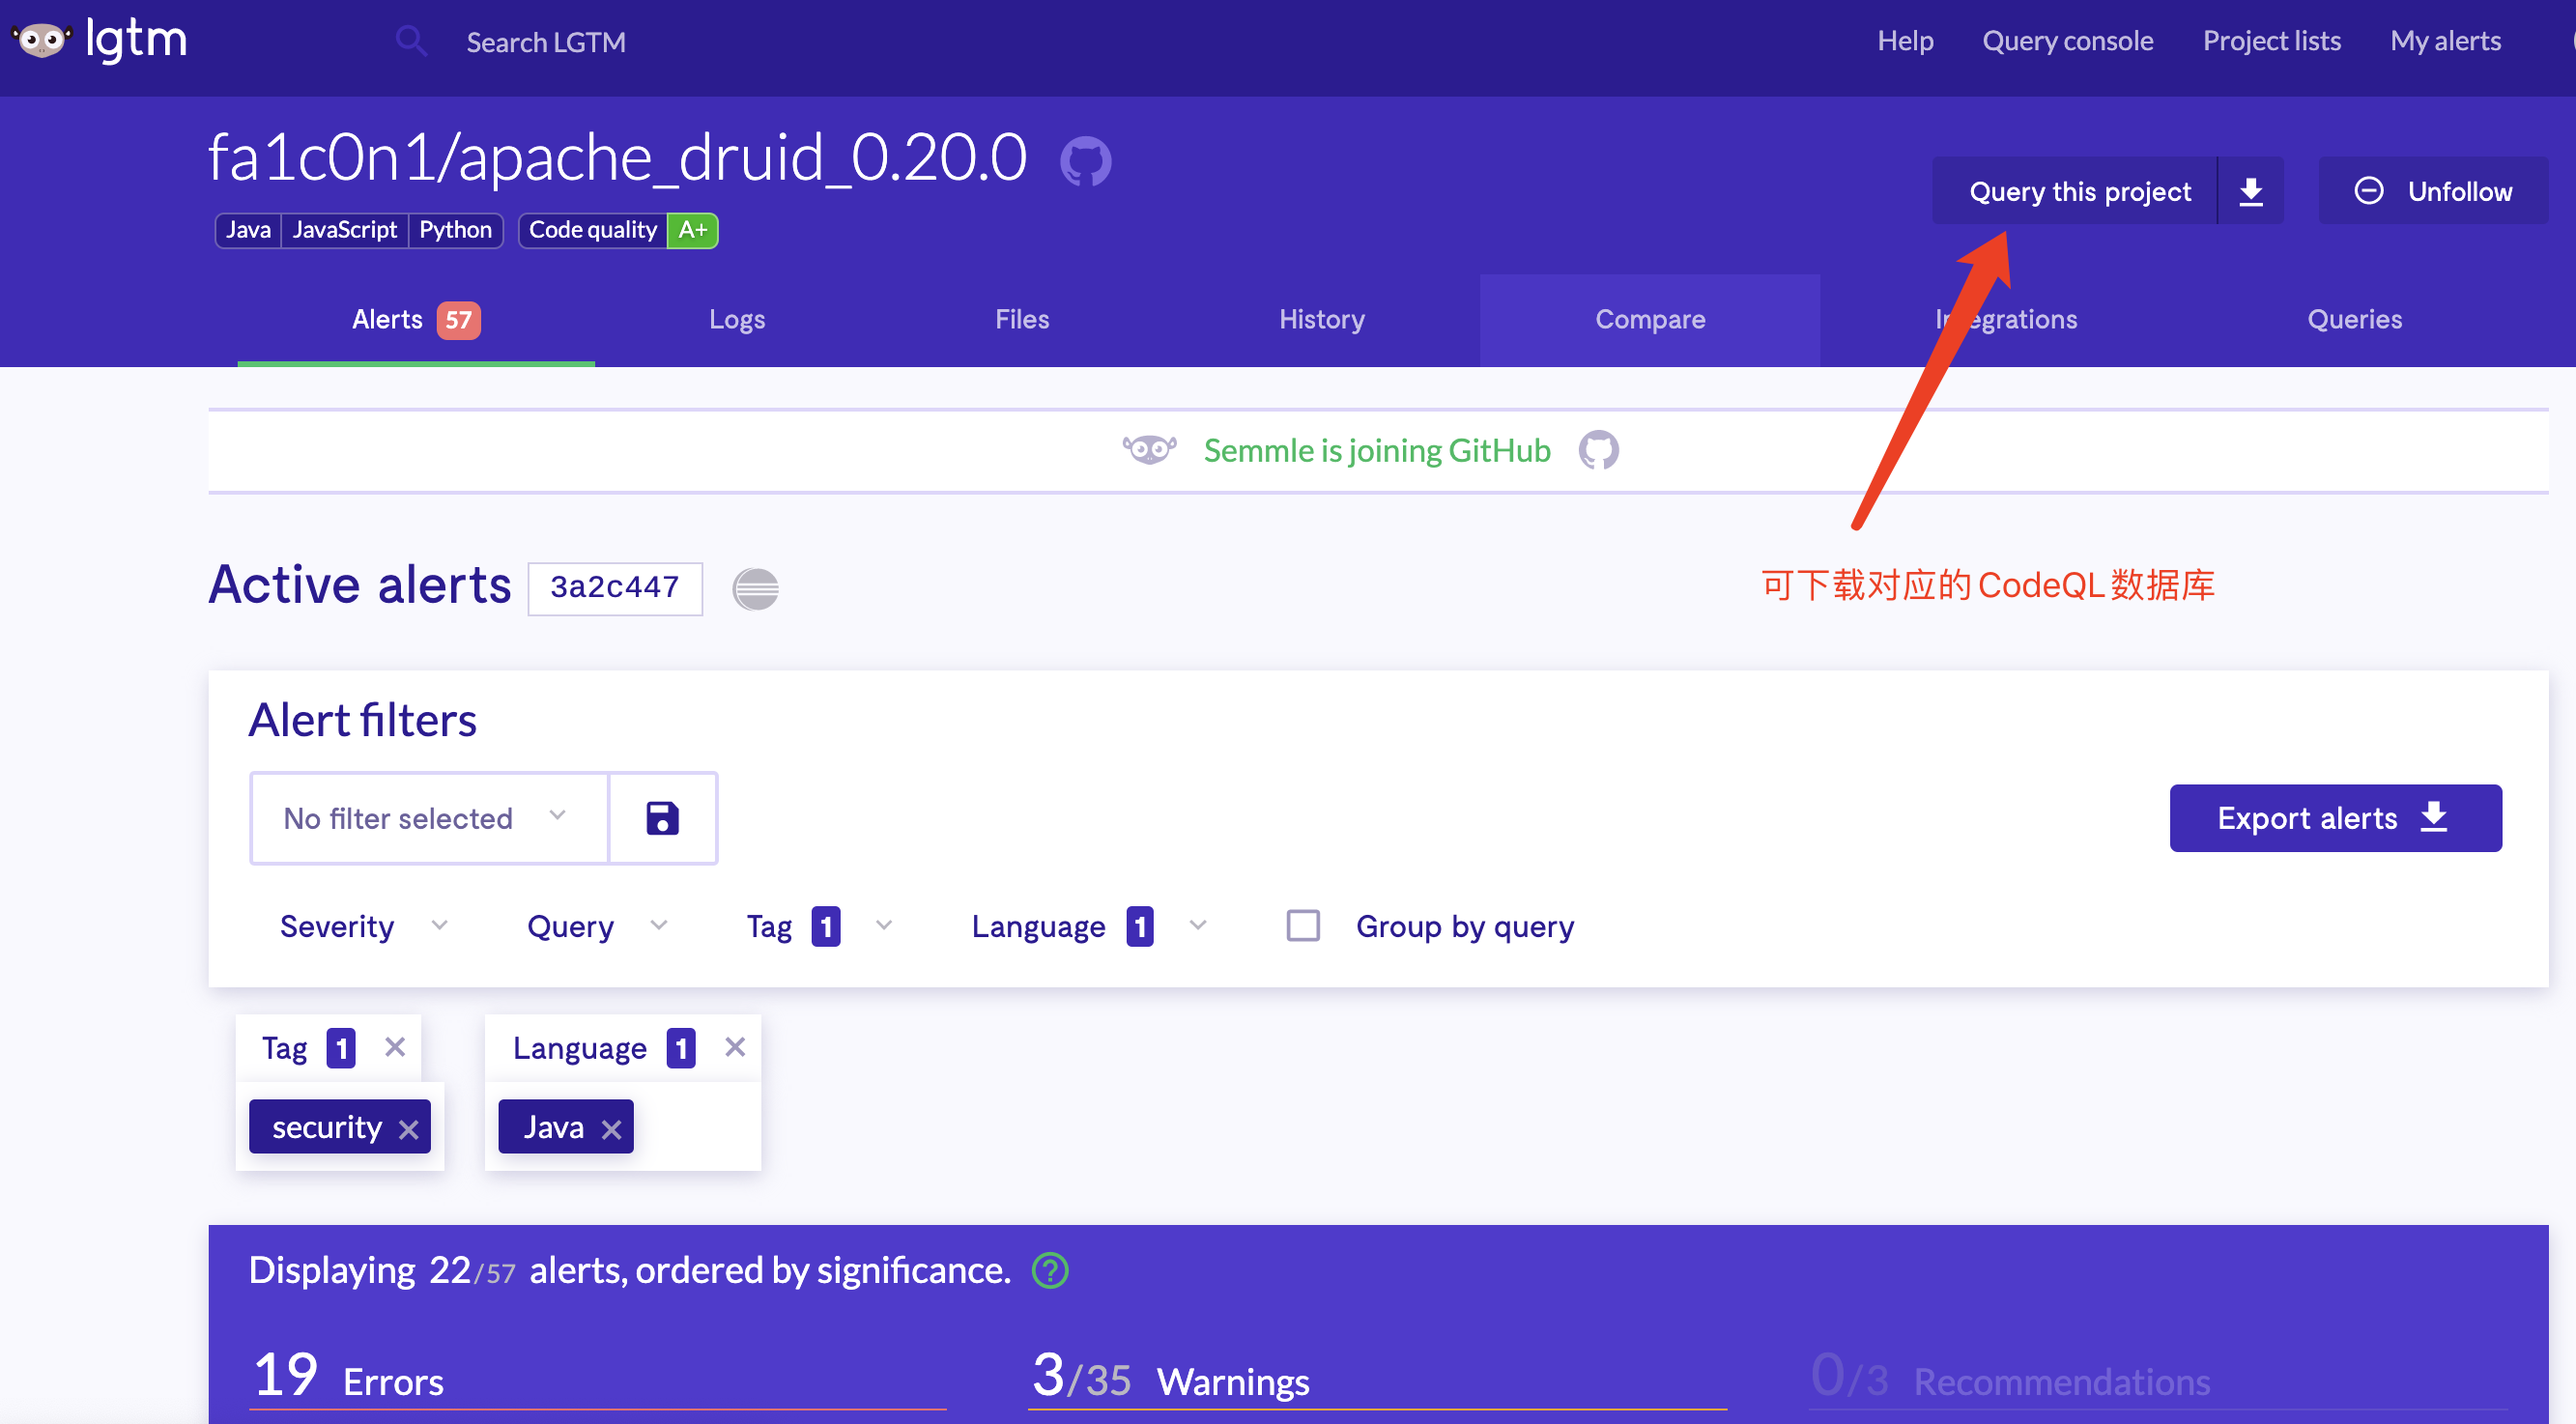
Task: Enable the Group by query checkbox
Action: click(1302, 926)
